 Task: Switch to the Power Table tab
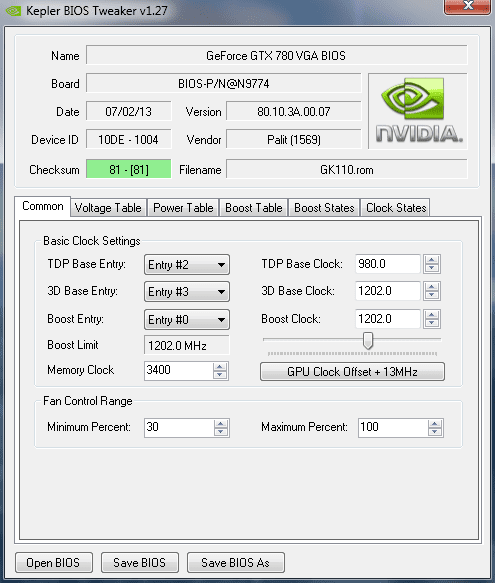[x=183, y=207]
